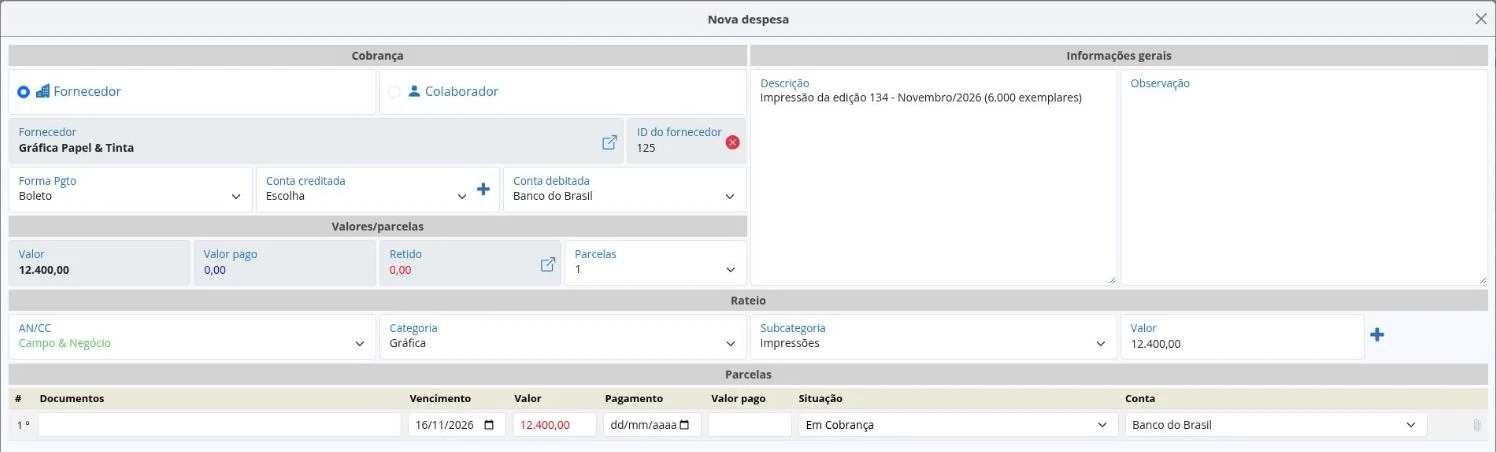The width and height of the screenshot is (1496, 452).
Task: Select the Colaborador radio button
Action: [394, 92]
